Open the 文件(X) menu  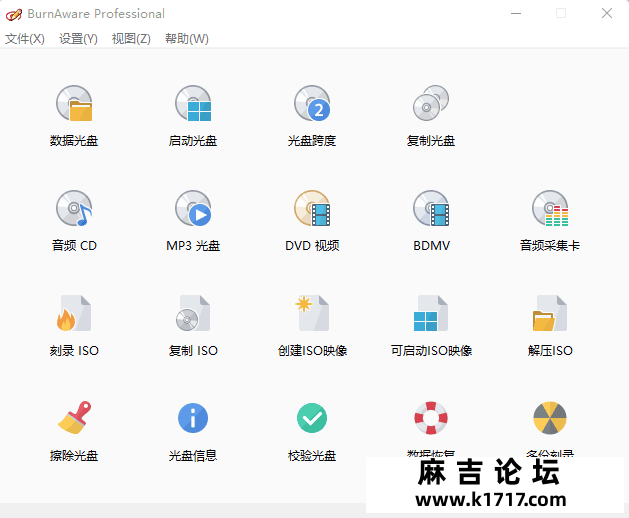(x=25, y=39)
